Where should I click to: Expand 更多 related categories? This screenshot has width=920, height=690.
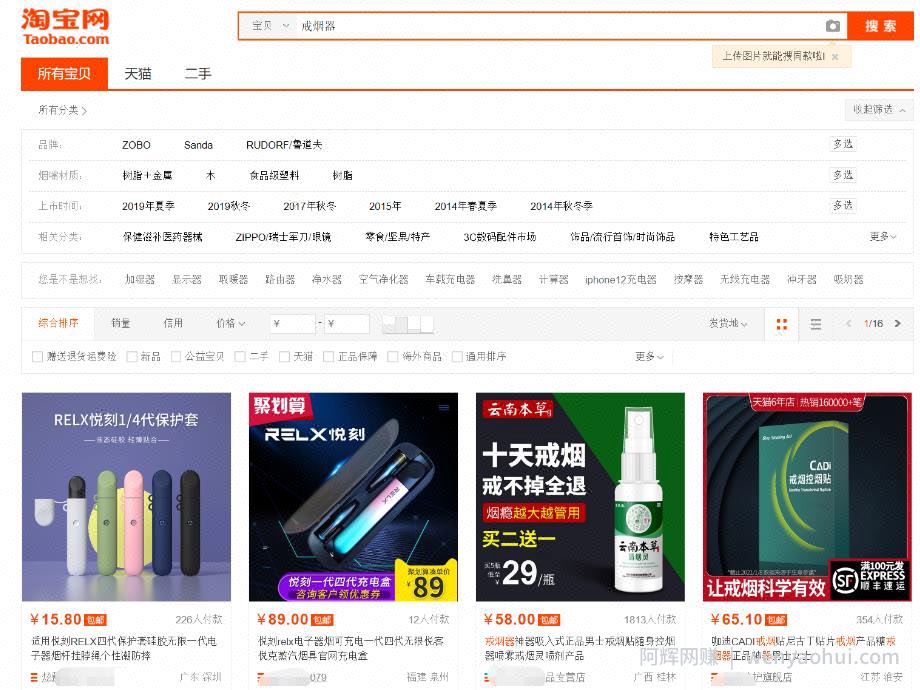click(882, 236)
